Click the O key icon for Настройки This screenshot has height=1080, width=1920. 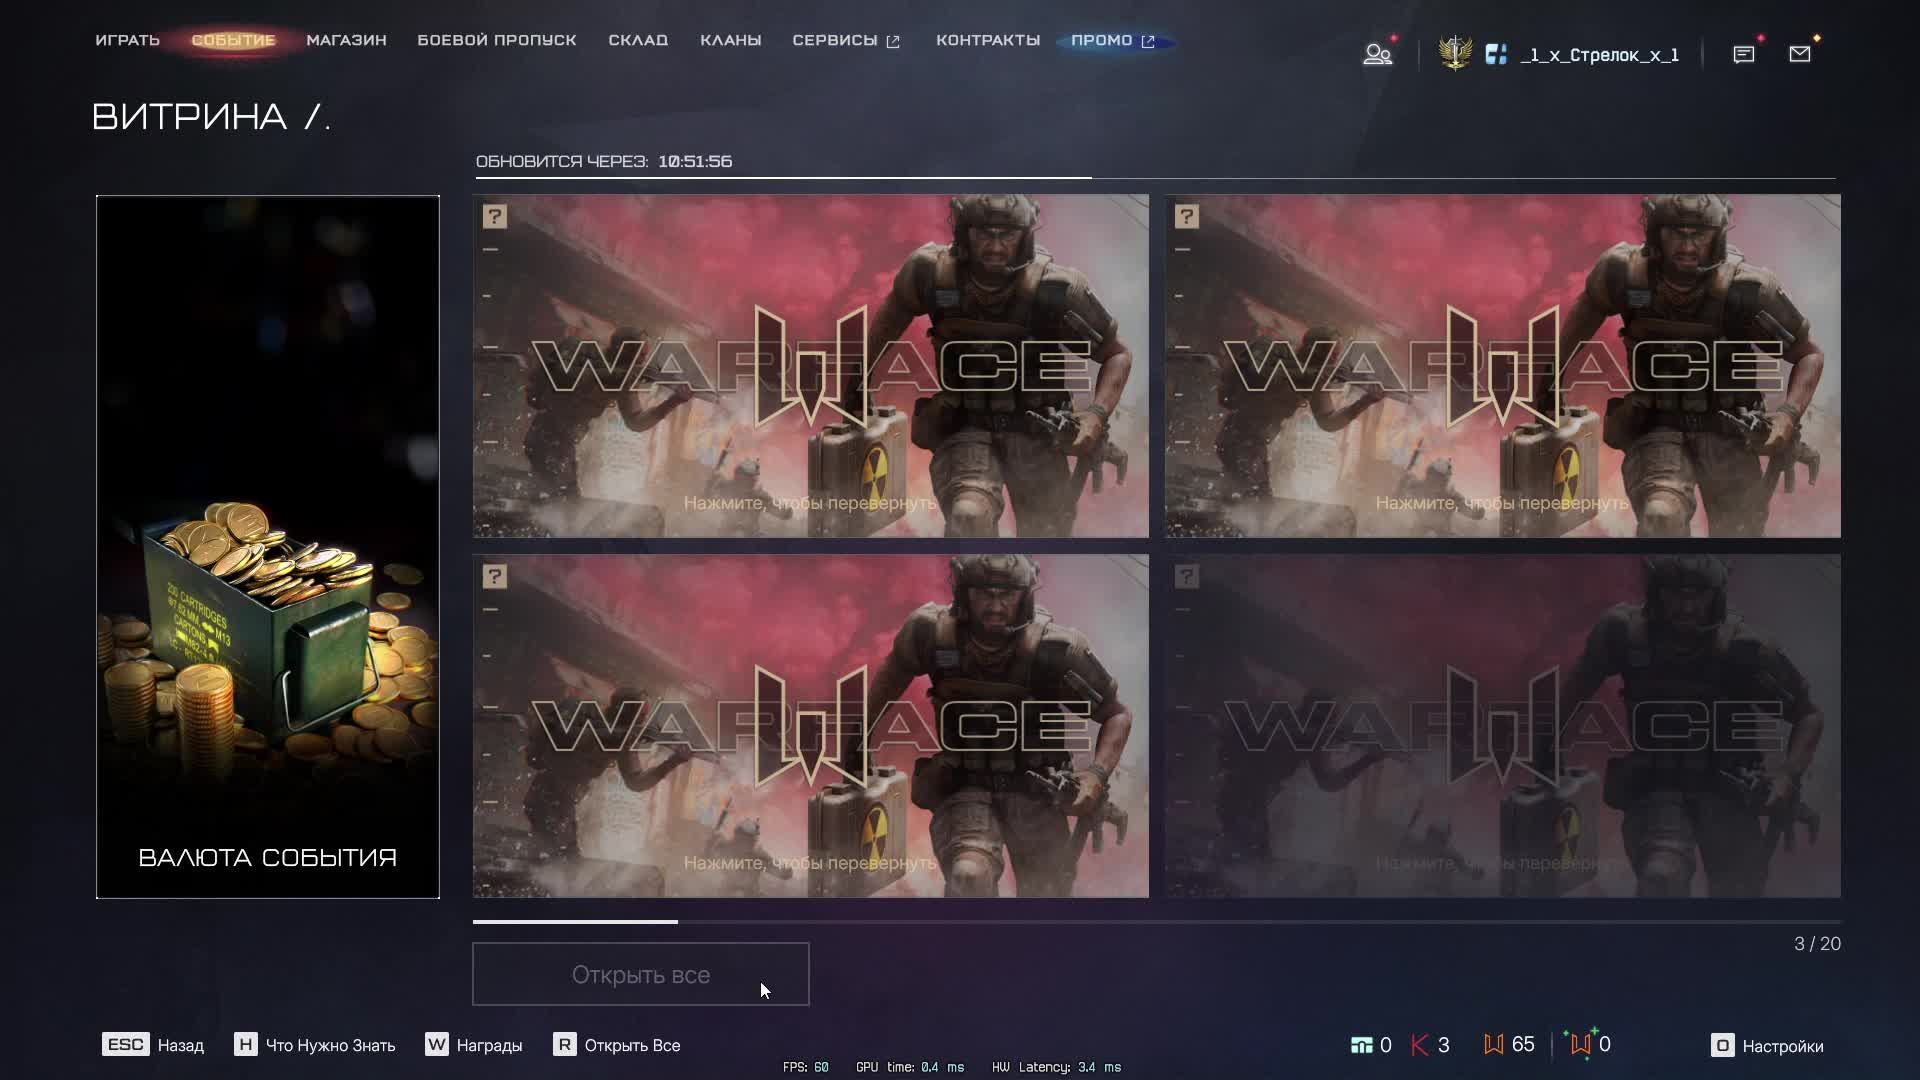click(1722, 1045)
